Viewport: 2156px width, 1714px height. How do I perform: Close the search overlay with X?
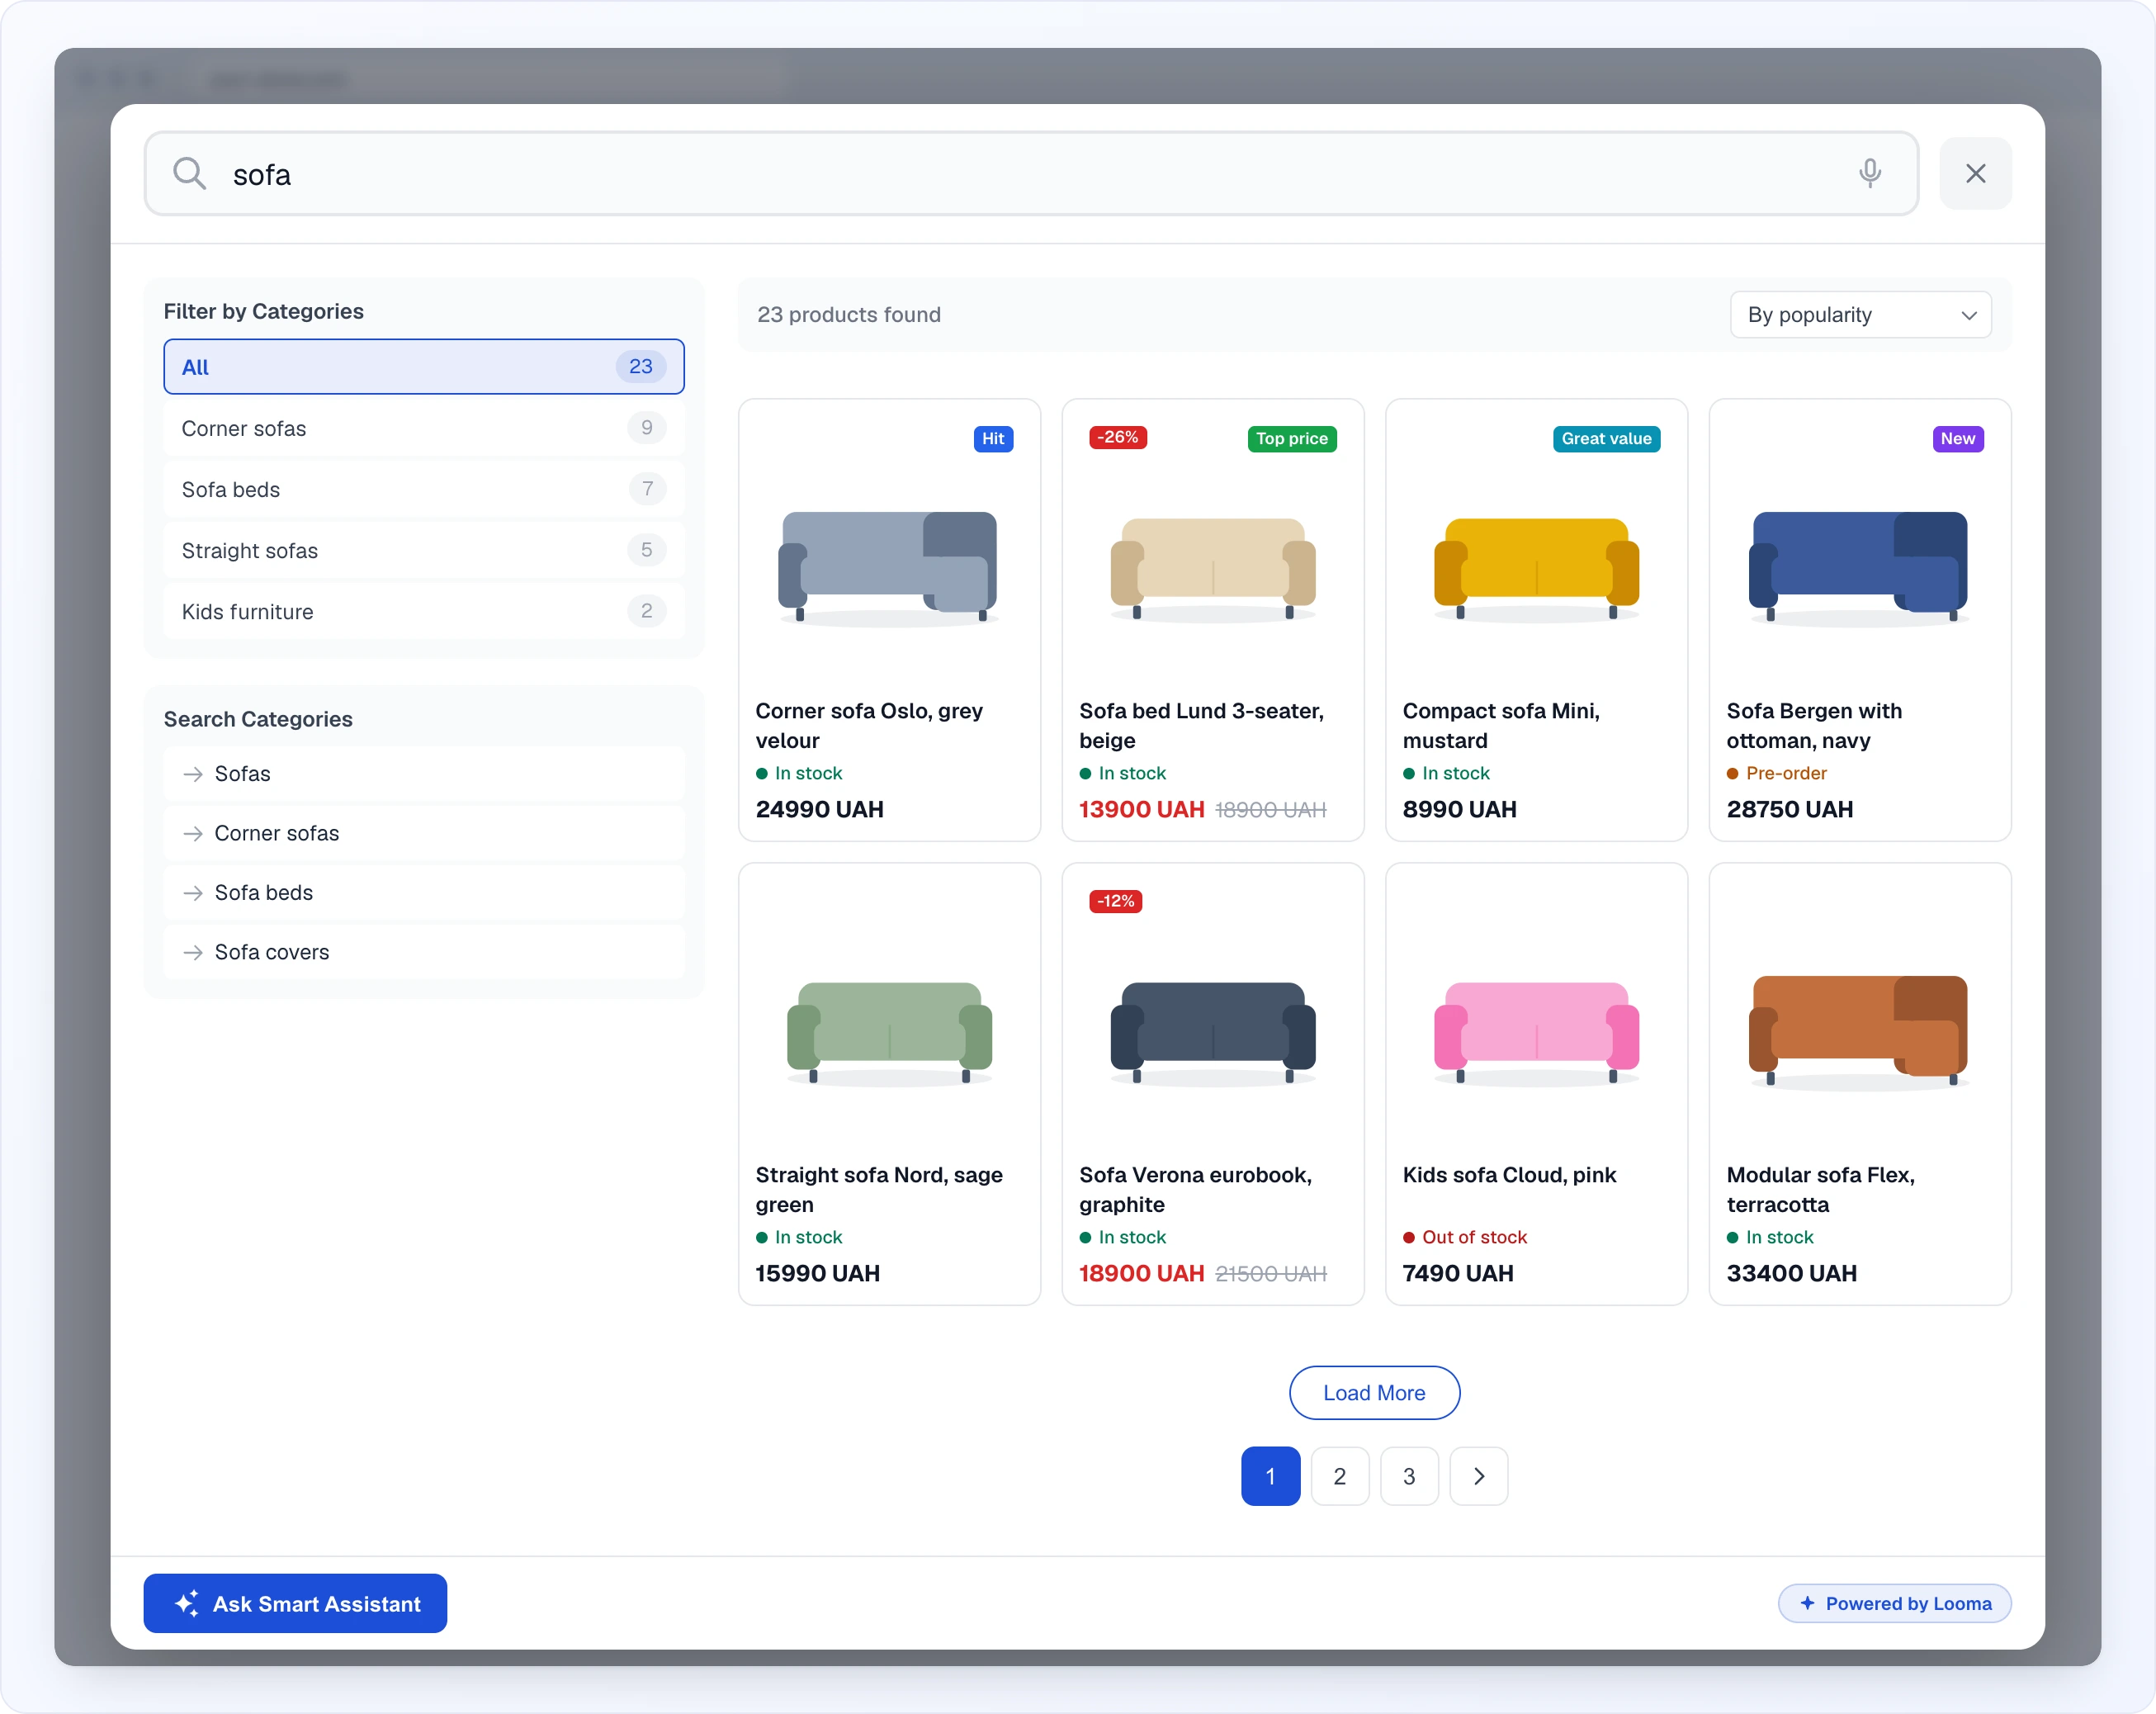[x=1975, y=173]
